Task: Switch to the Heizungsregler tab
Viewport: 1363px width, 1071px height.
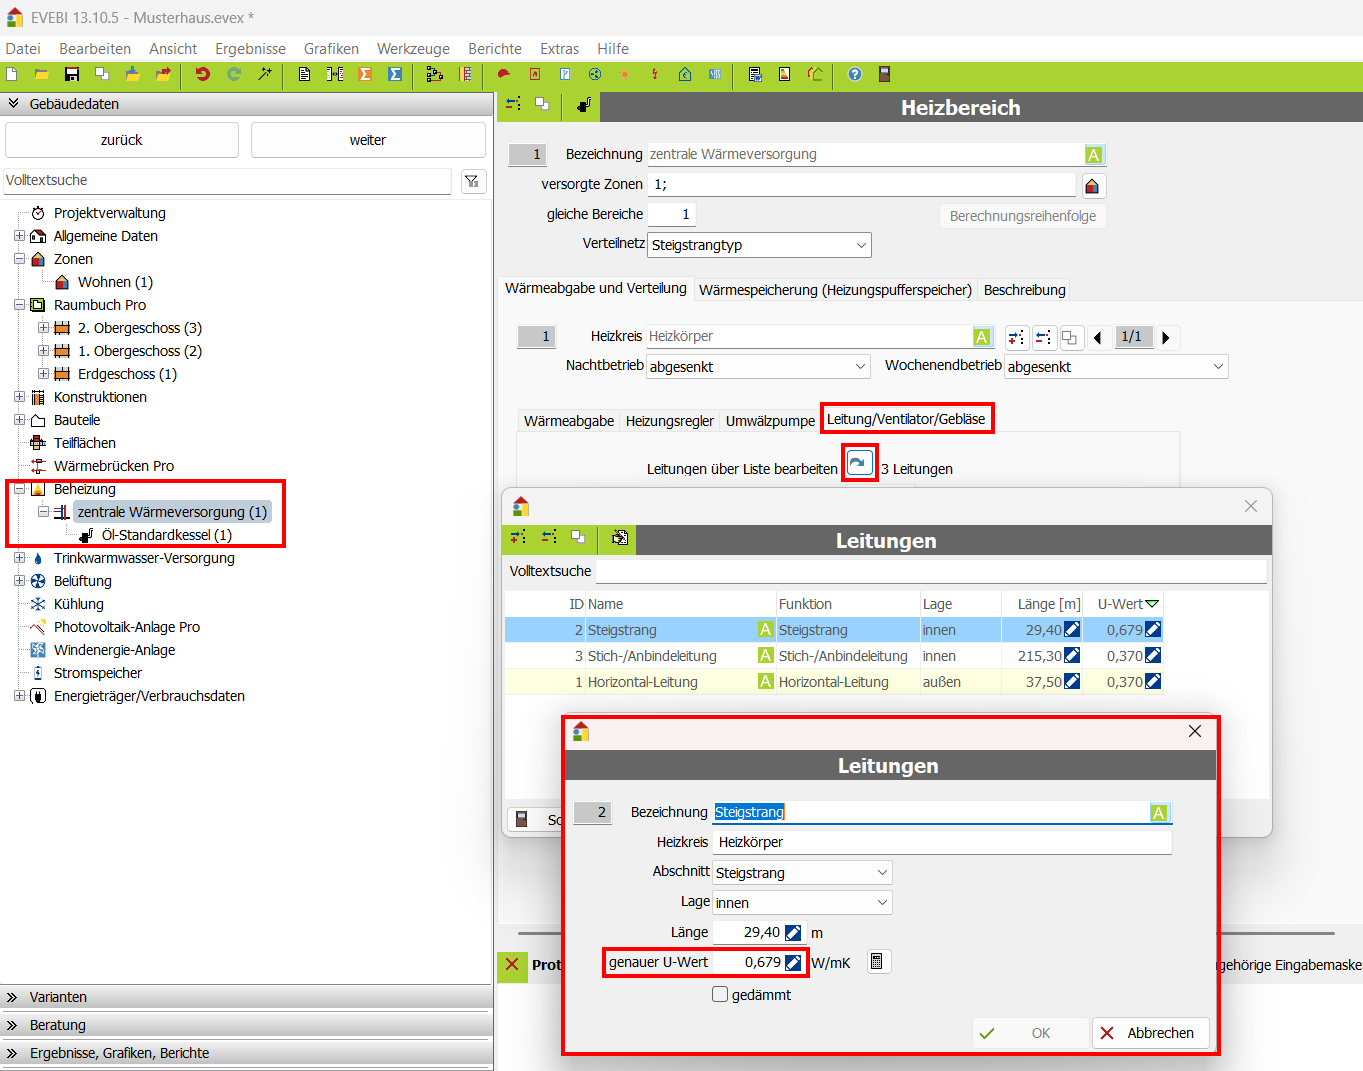Action: point(669,421)
